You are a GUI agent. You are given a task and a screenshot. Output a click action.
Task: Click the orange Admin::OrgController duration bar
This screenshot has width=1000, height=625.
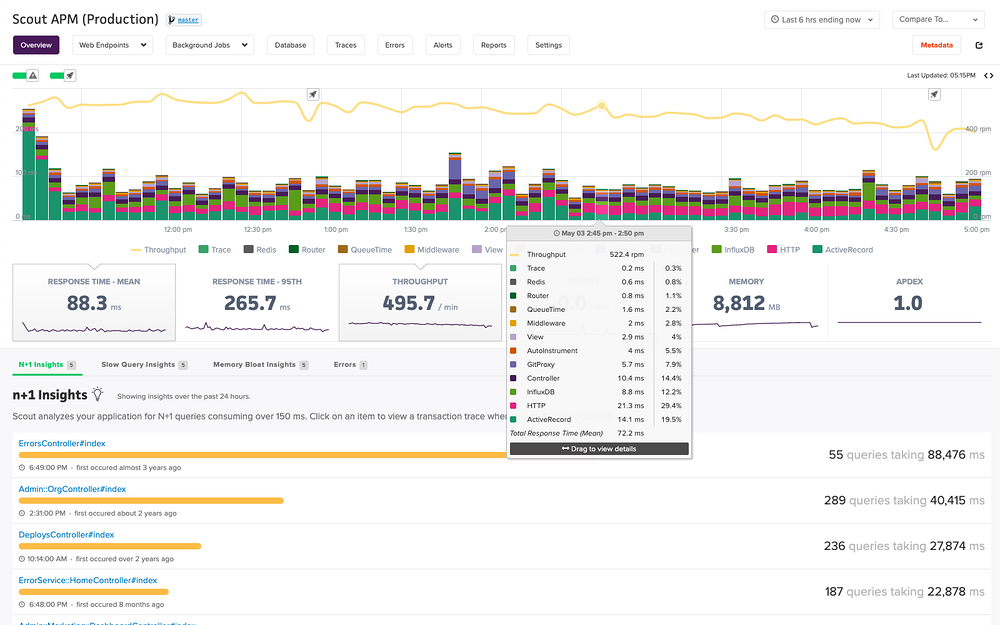(x=151, y=501)
